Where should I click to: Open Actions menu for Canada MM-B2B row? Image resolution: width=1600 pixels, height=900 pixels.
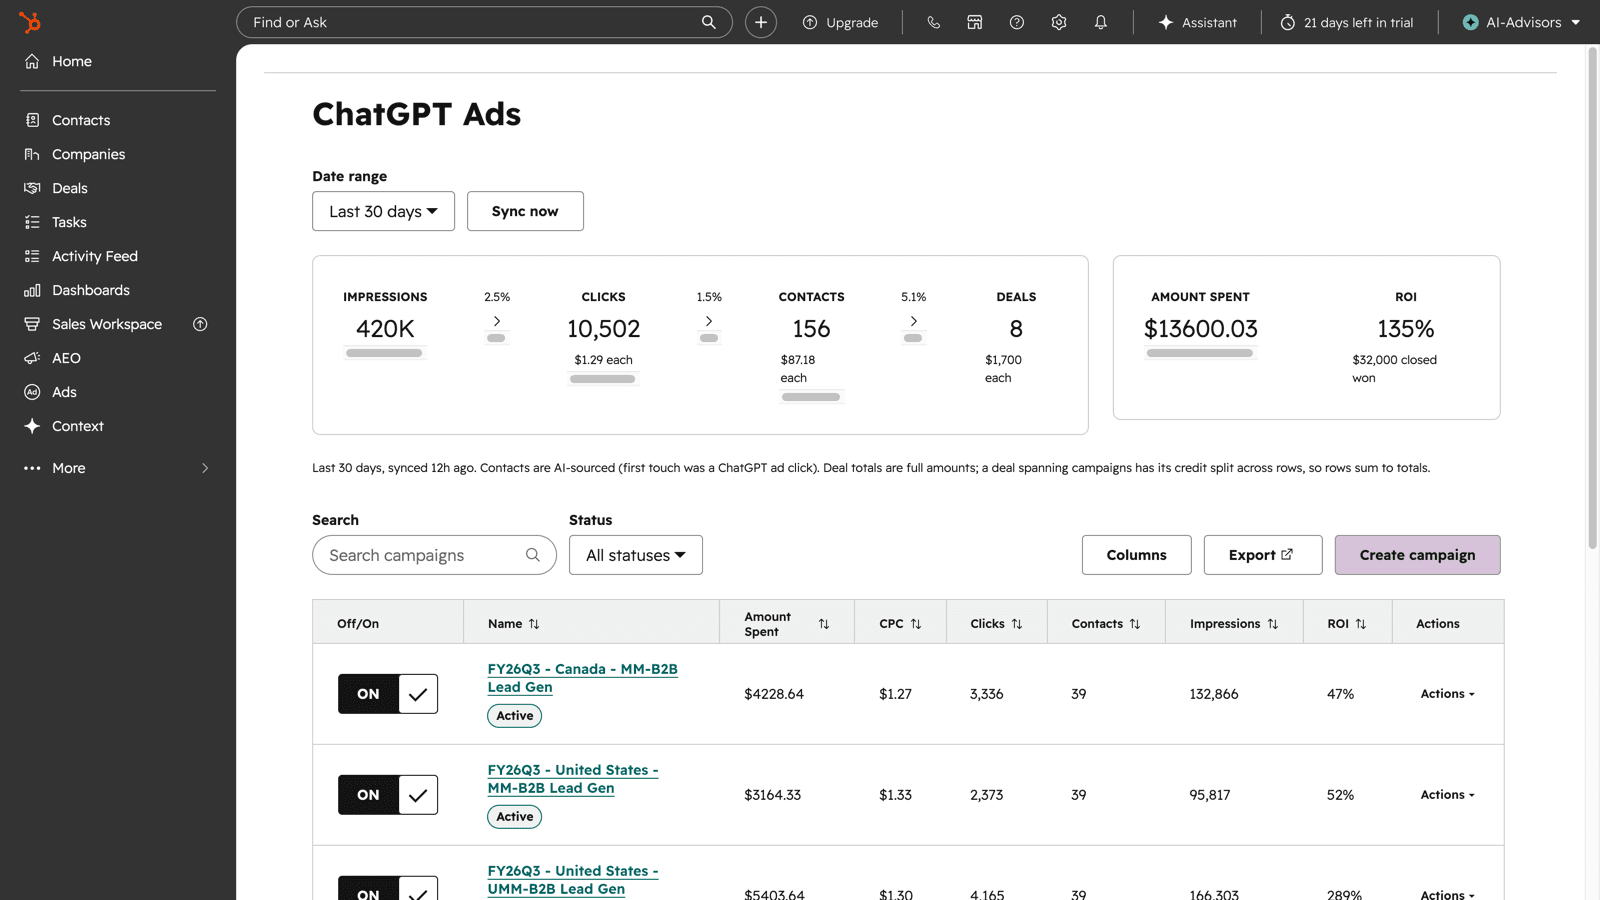[1447, 694]
